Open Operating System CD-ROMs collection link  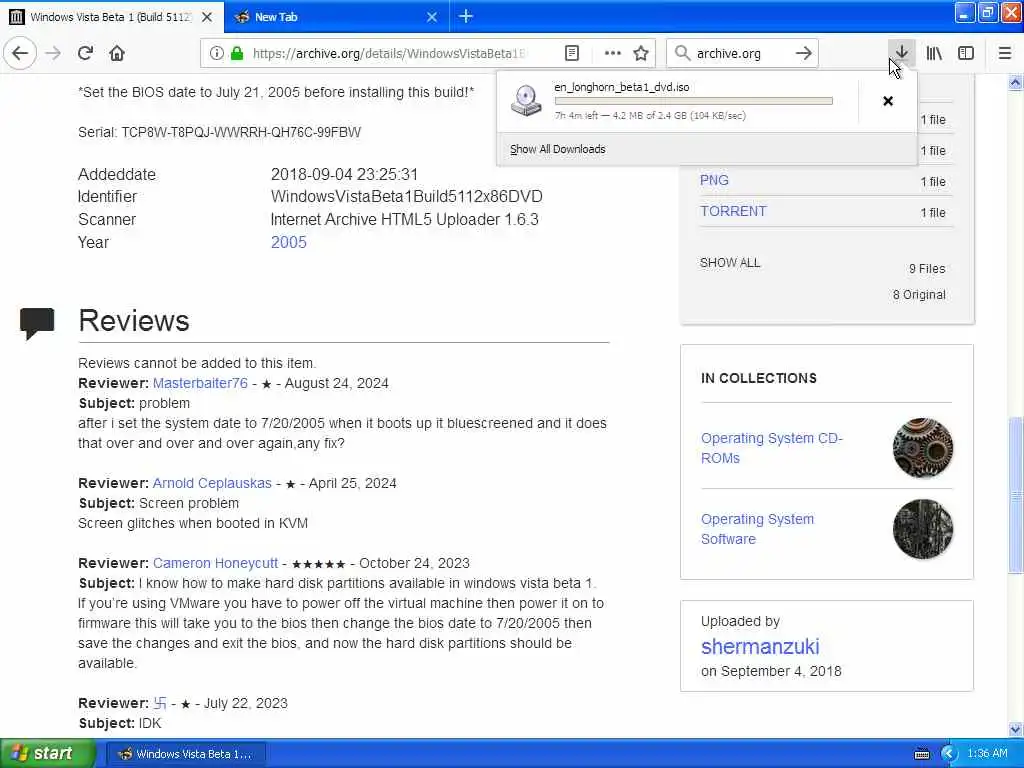[x=772, y=448]
